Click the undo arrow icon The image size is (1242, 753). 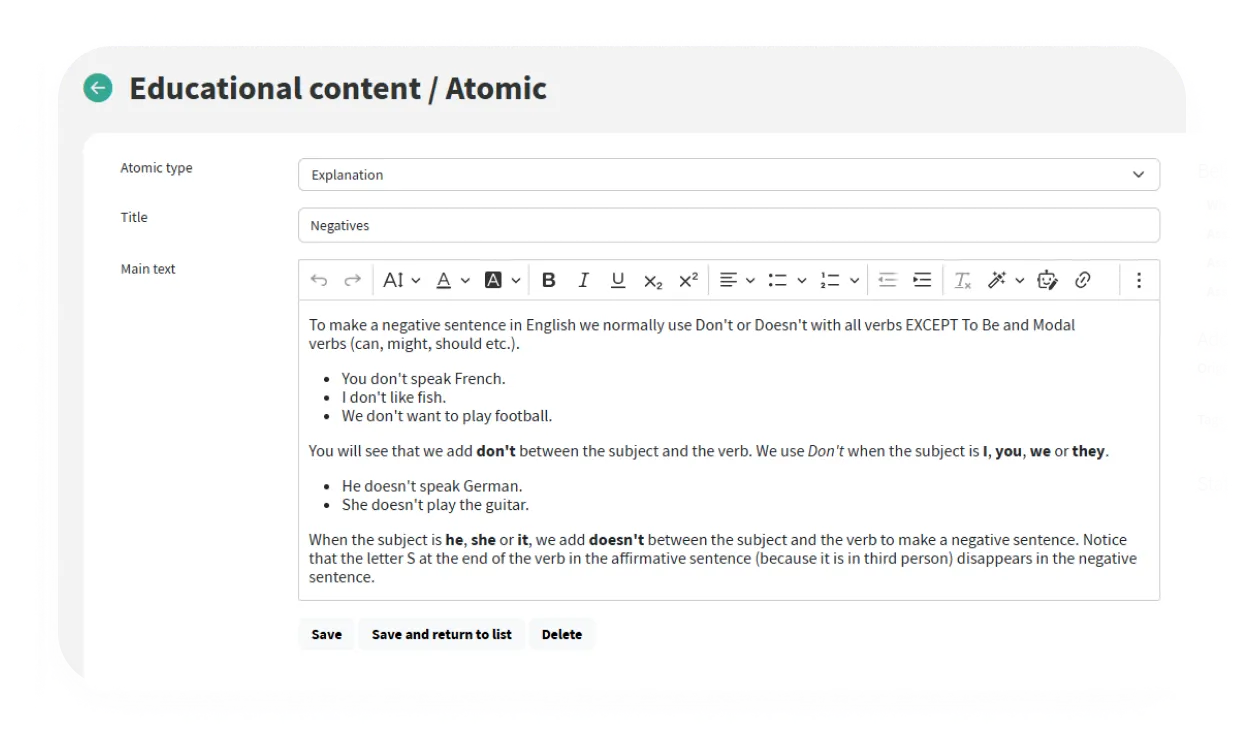click(x=319, y=280)
